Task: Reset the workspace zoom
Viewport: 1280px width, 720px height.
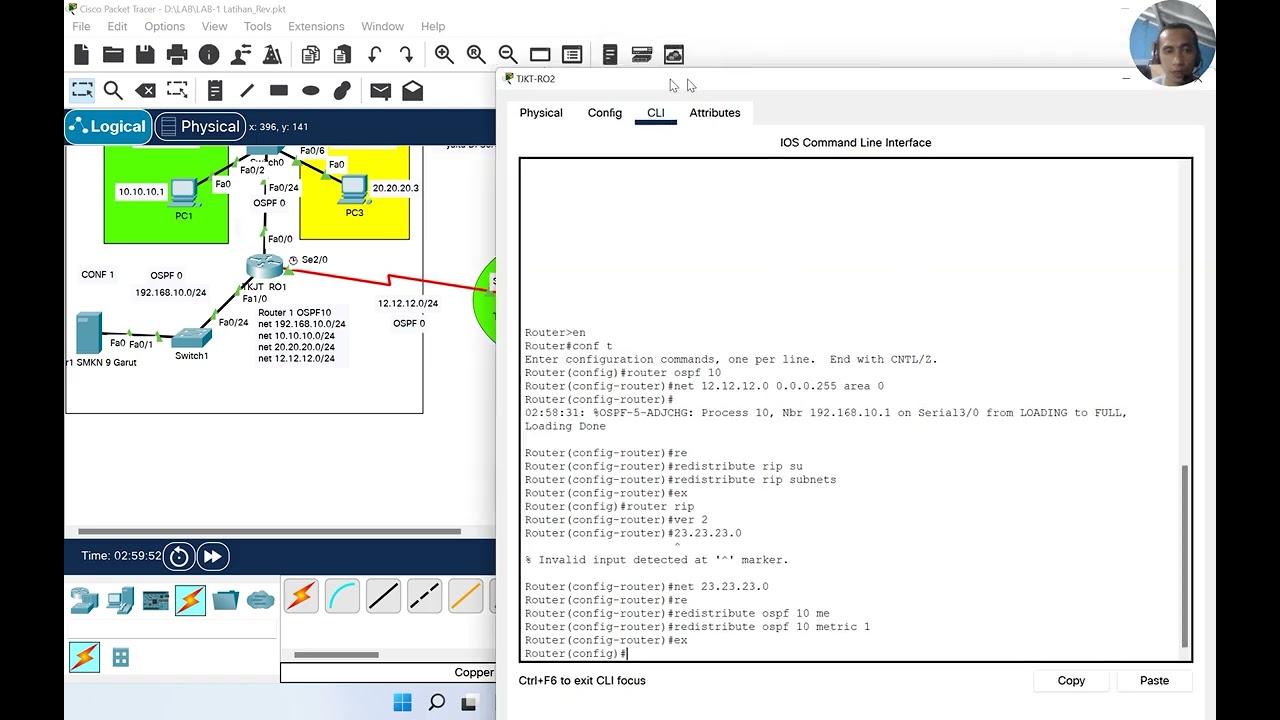Action: tap(476, 55)
